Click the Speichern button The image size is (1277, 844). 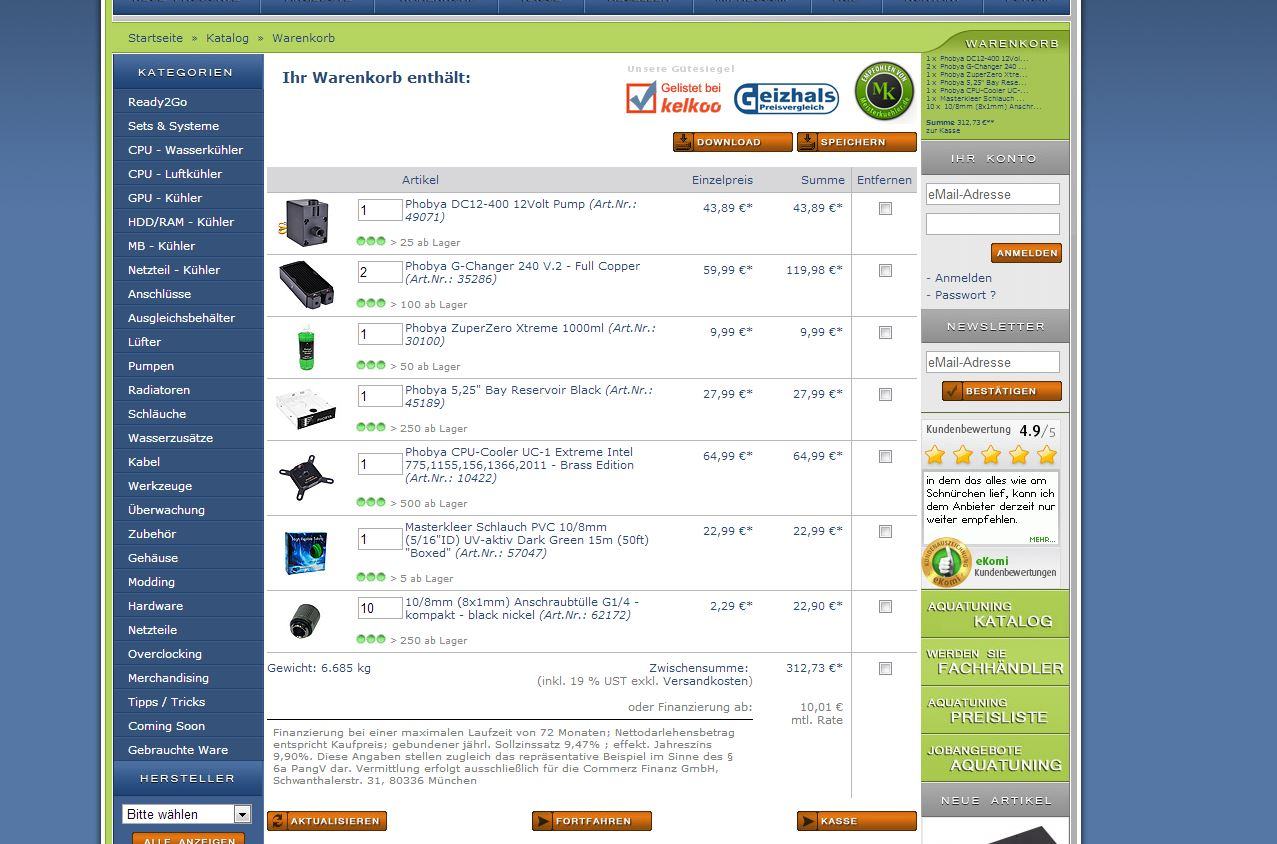pyautogui.click(x=856, y=142)
